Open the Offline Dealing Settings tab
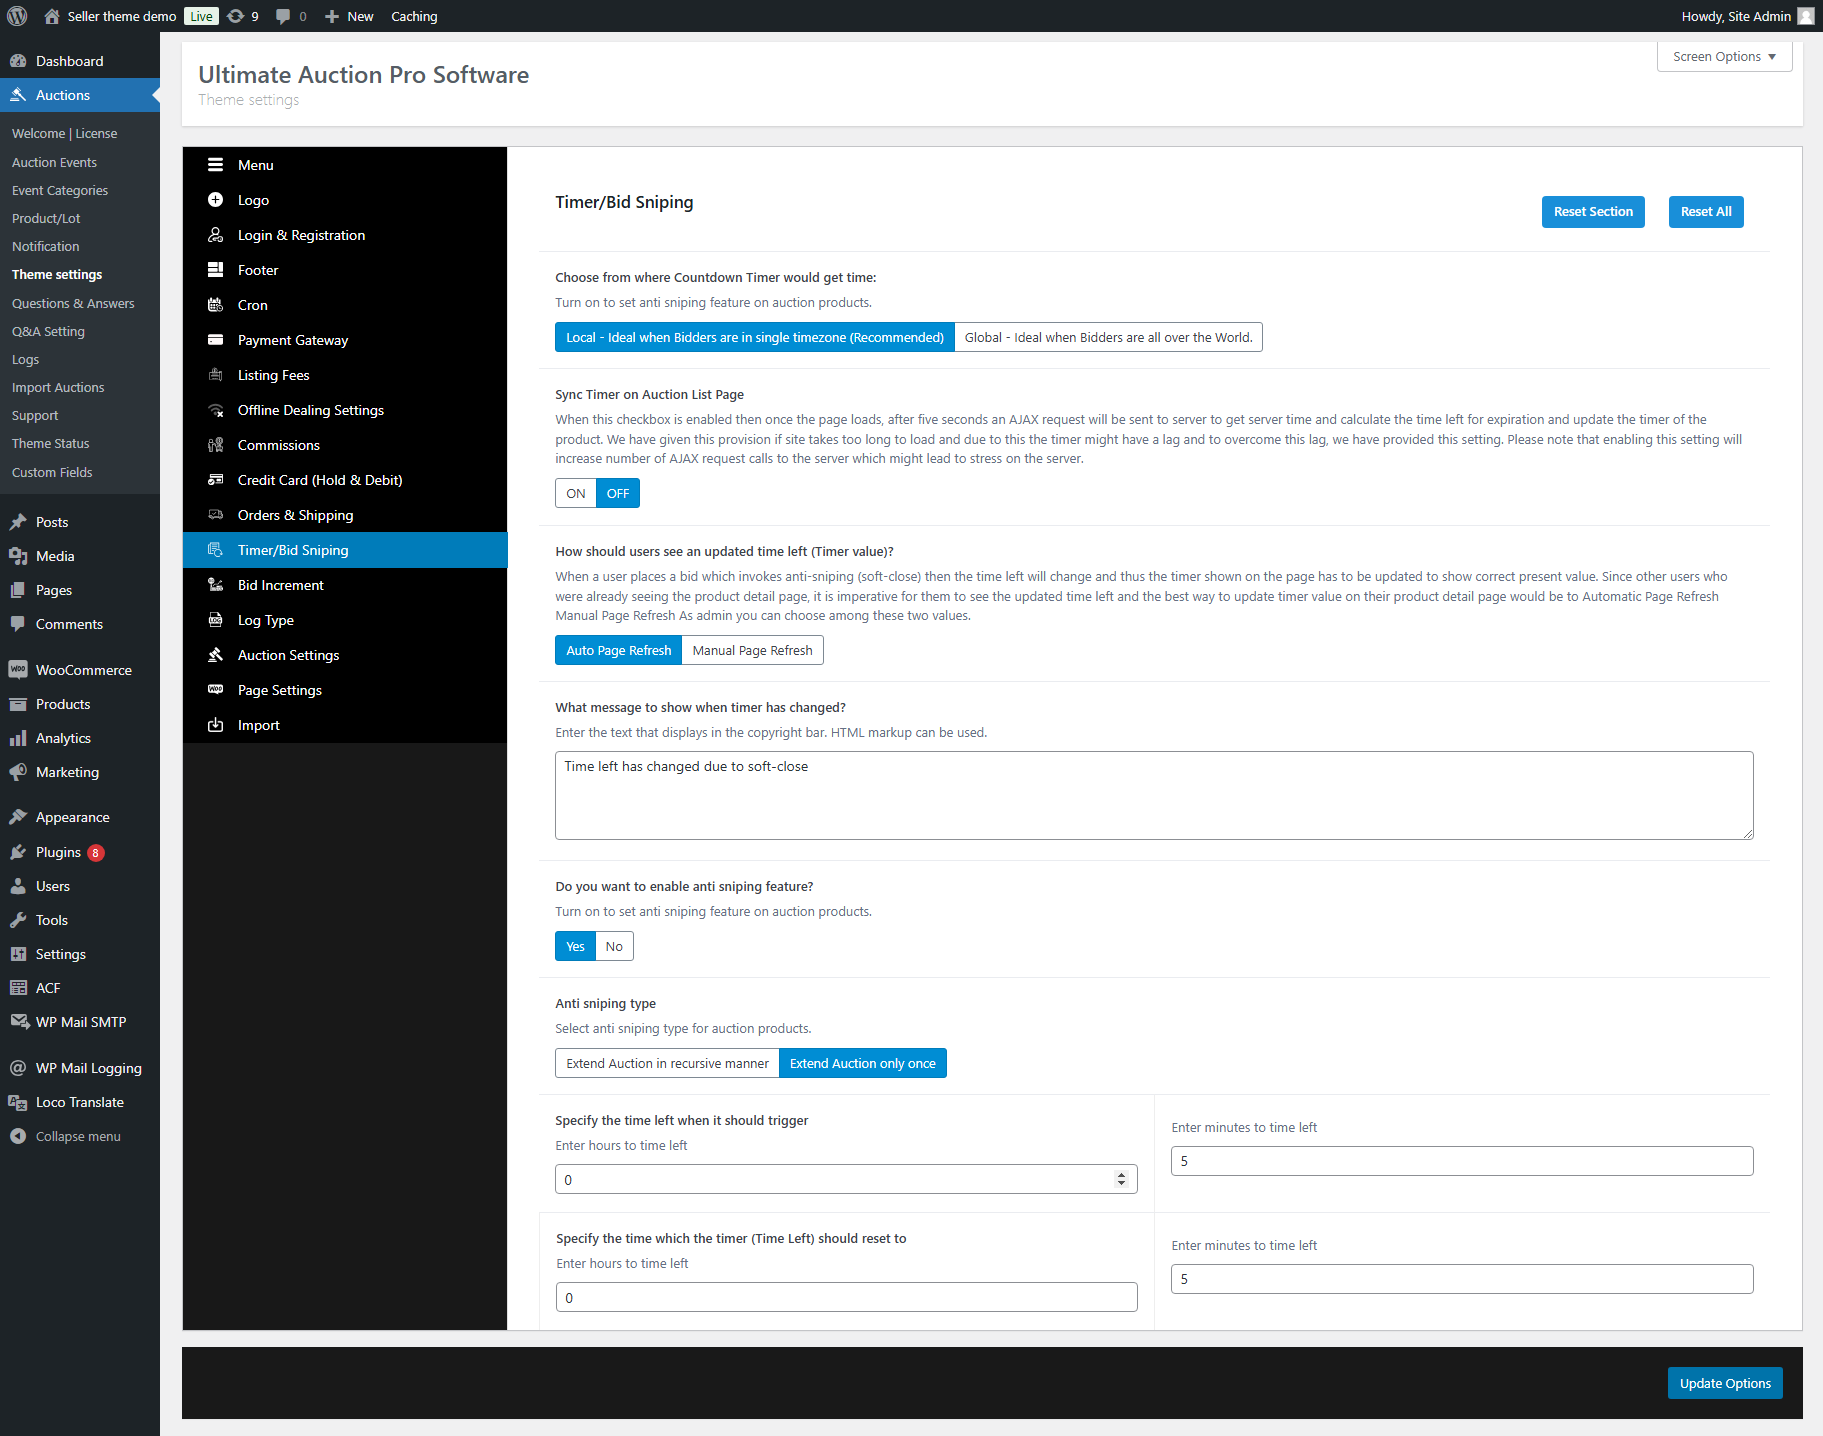 (345, 410)
